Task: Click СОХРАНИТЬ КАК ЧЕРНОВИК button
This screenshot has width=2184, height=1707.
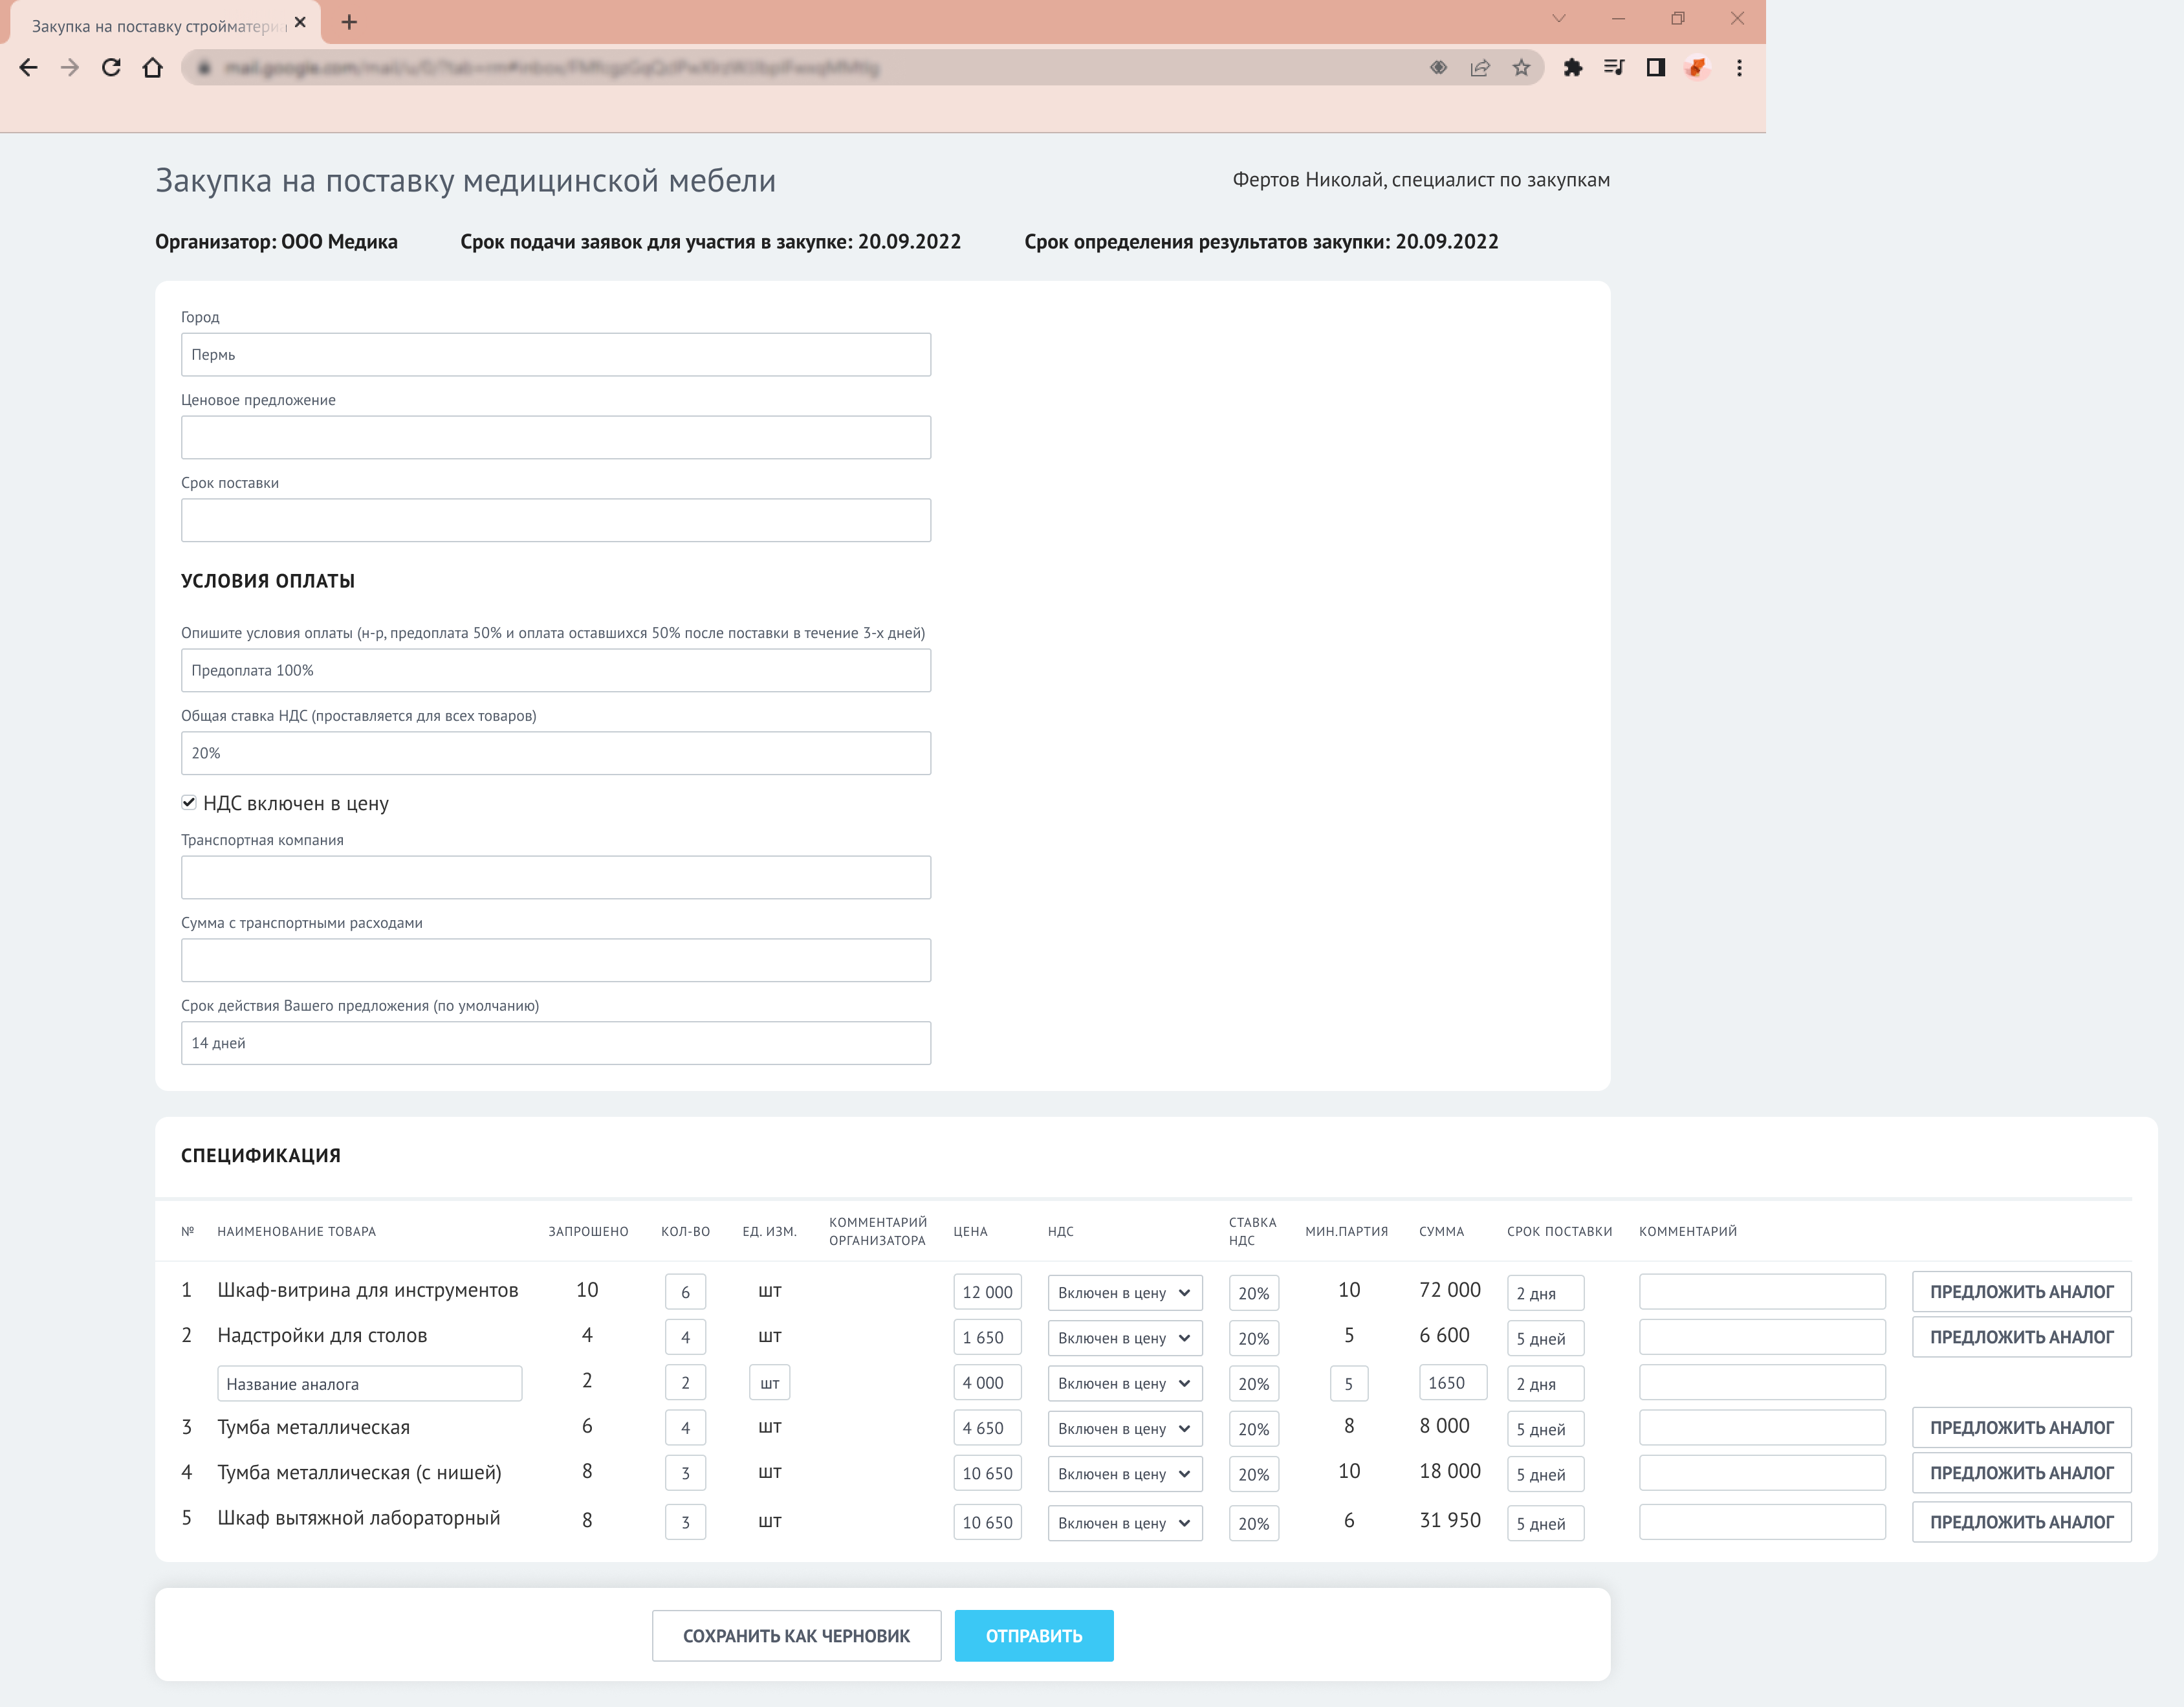Action: [796, 1636]
